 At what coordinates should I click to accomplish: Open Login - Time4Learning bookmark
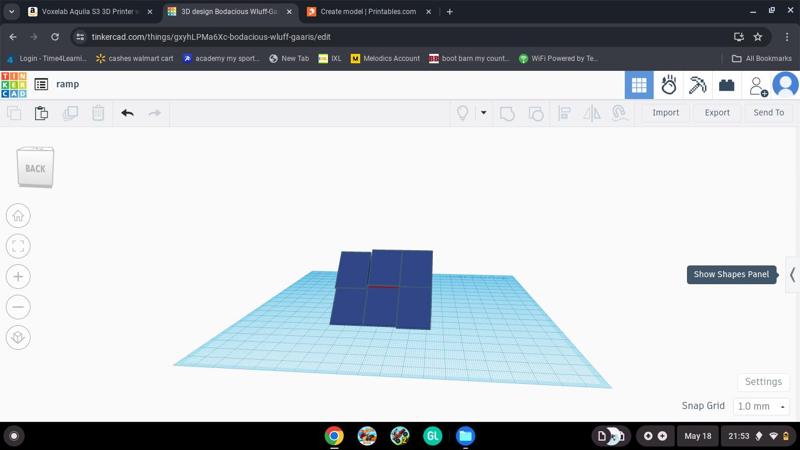[47, 59]
